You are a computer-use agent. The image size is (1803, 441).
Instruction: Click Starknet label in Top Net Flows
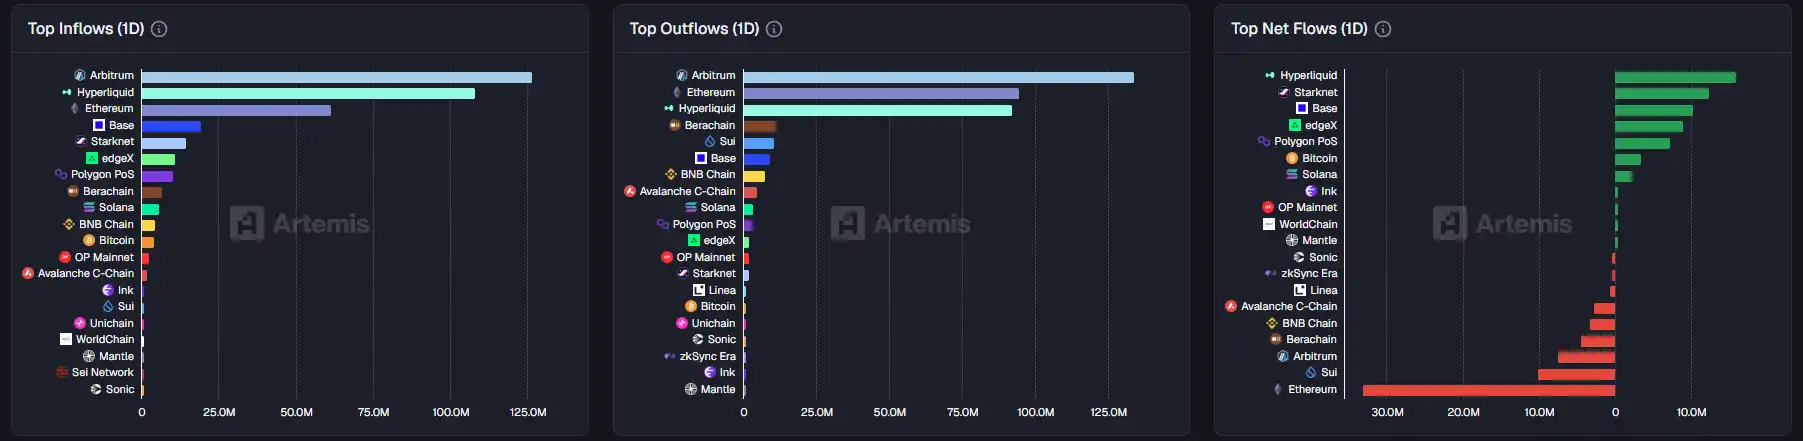click(x=1315, y=92)
